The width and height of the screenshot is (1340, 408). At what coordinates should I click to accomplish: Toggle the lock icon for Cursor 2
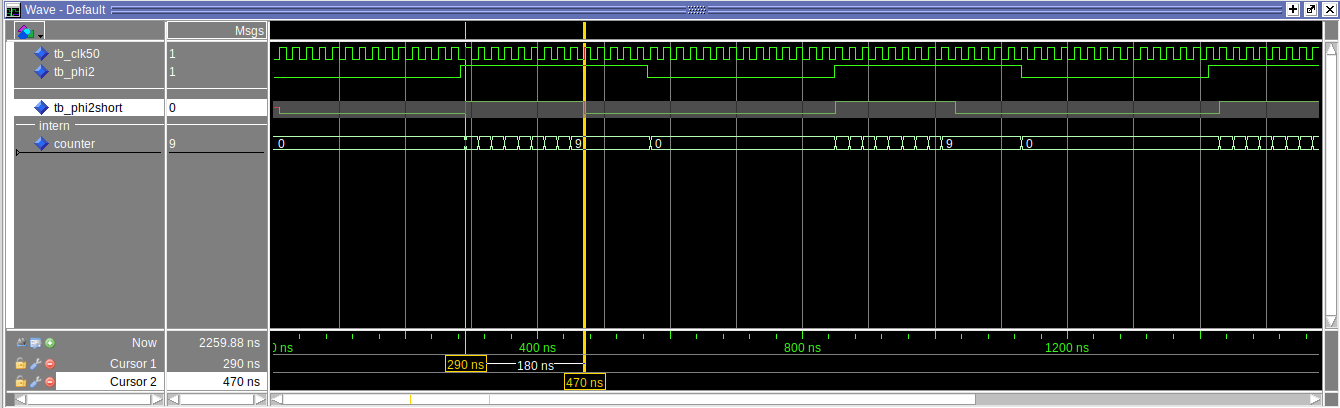[x=20, y=382]
